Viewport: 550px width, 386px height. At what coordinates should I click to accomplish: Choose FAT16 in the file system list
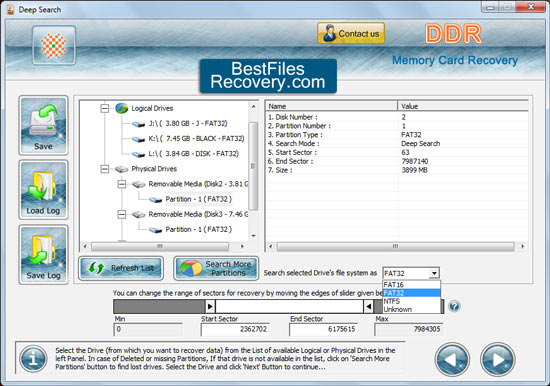click(411, 285)
